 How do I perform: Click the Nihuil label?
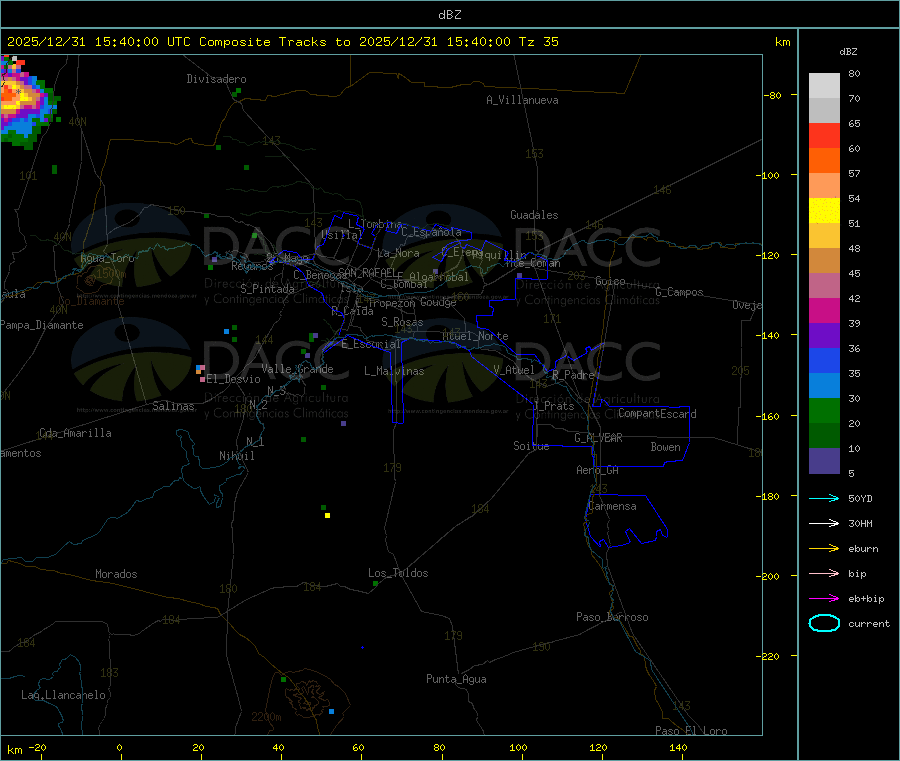[x=237, y=456]
